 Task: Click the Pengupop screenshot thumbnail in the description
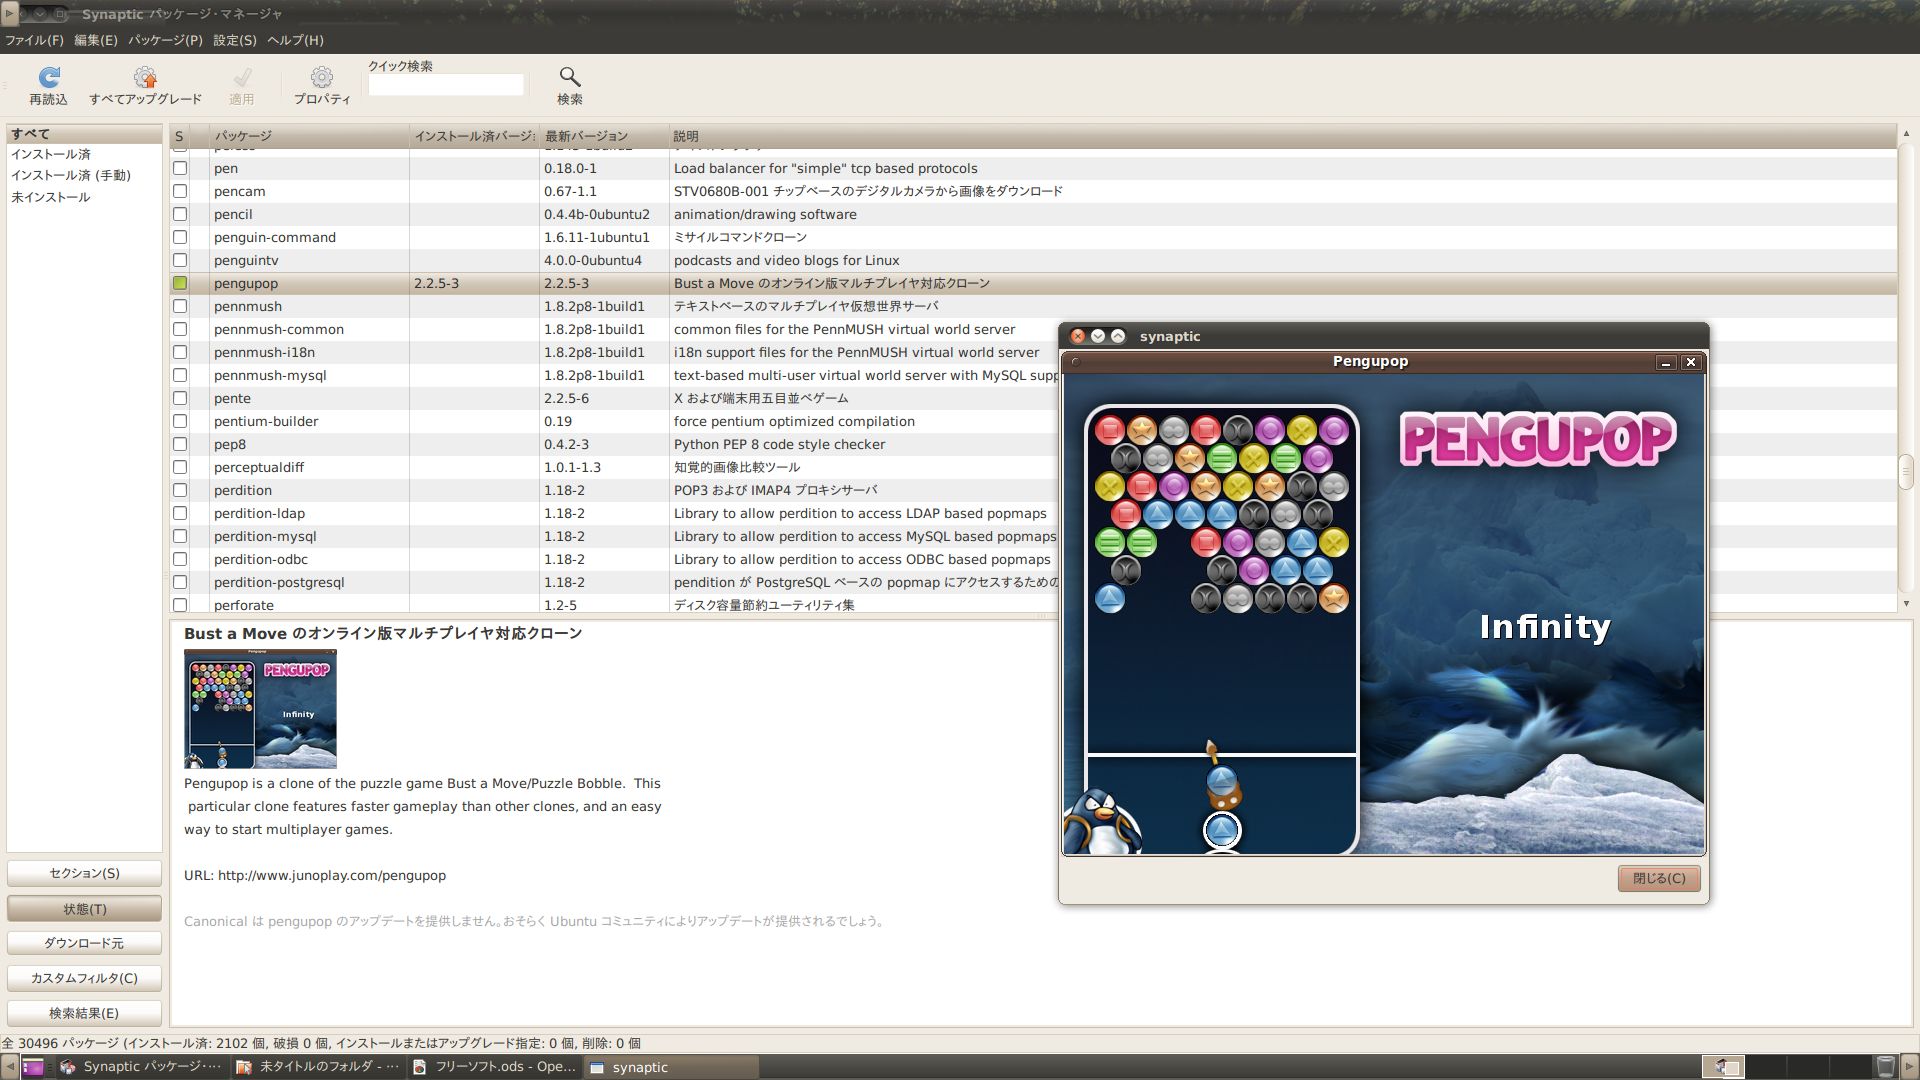[260, 708]
